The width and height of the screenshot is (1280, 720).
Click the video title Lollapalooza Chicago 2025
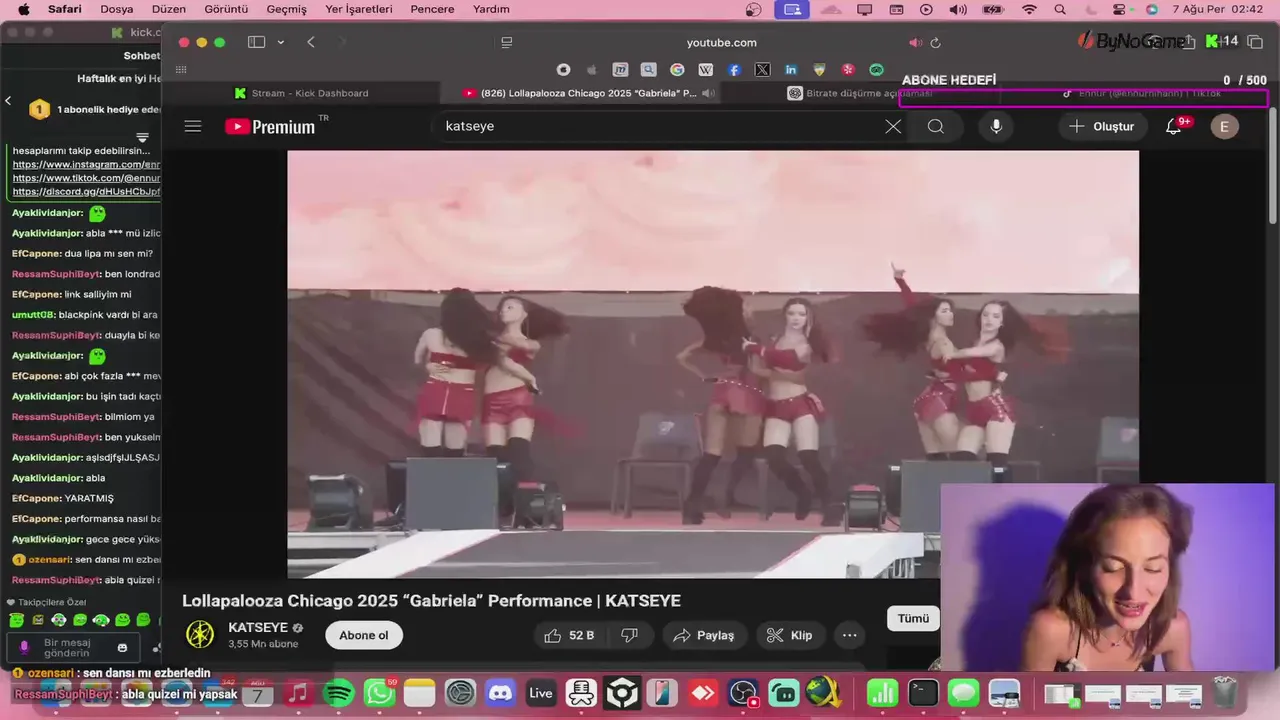pyautogui.click(x=431, y=601)
